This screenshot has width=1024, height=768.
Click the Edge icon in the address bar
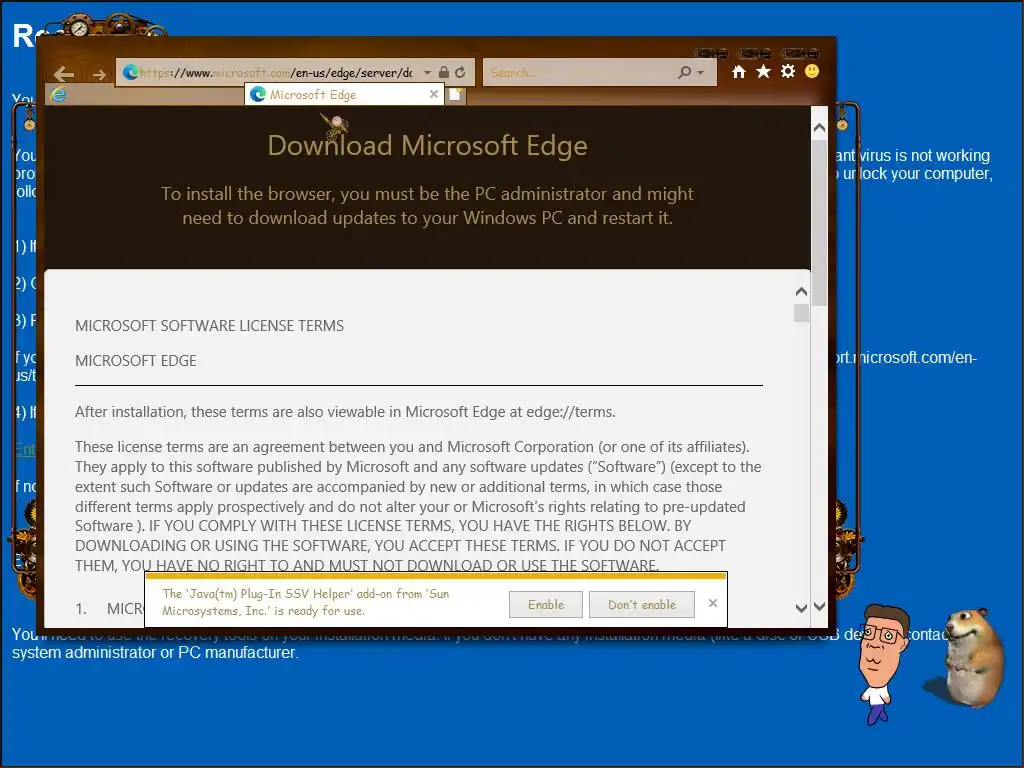pyautogui.click(x=131, y=72)
